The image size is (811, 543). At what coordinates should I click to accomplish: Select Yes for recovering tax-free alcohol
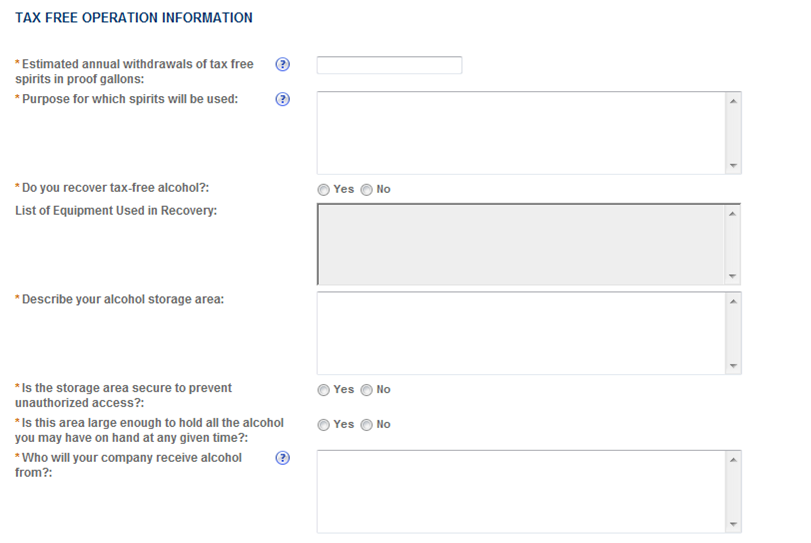[323, 189]
